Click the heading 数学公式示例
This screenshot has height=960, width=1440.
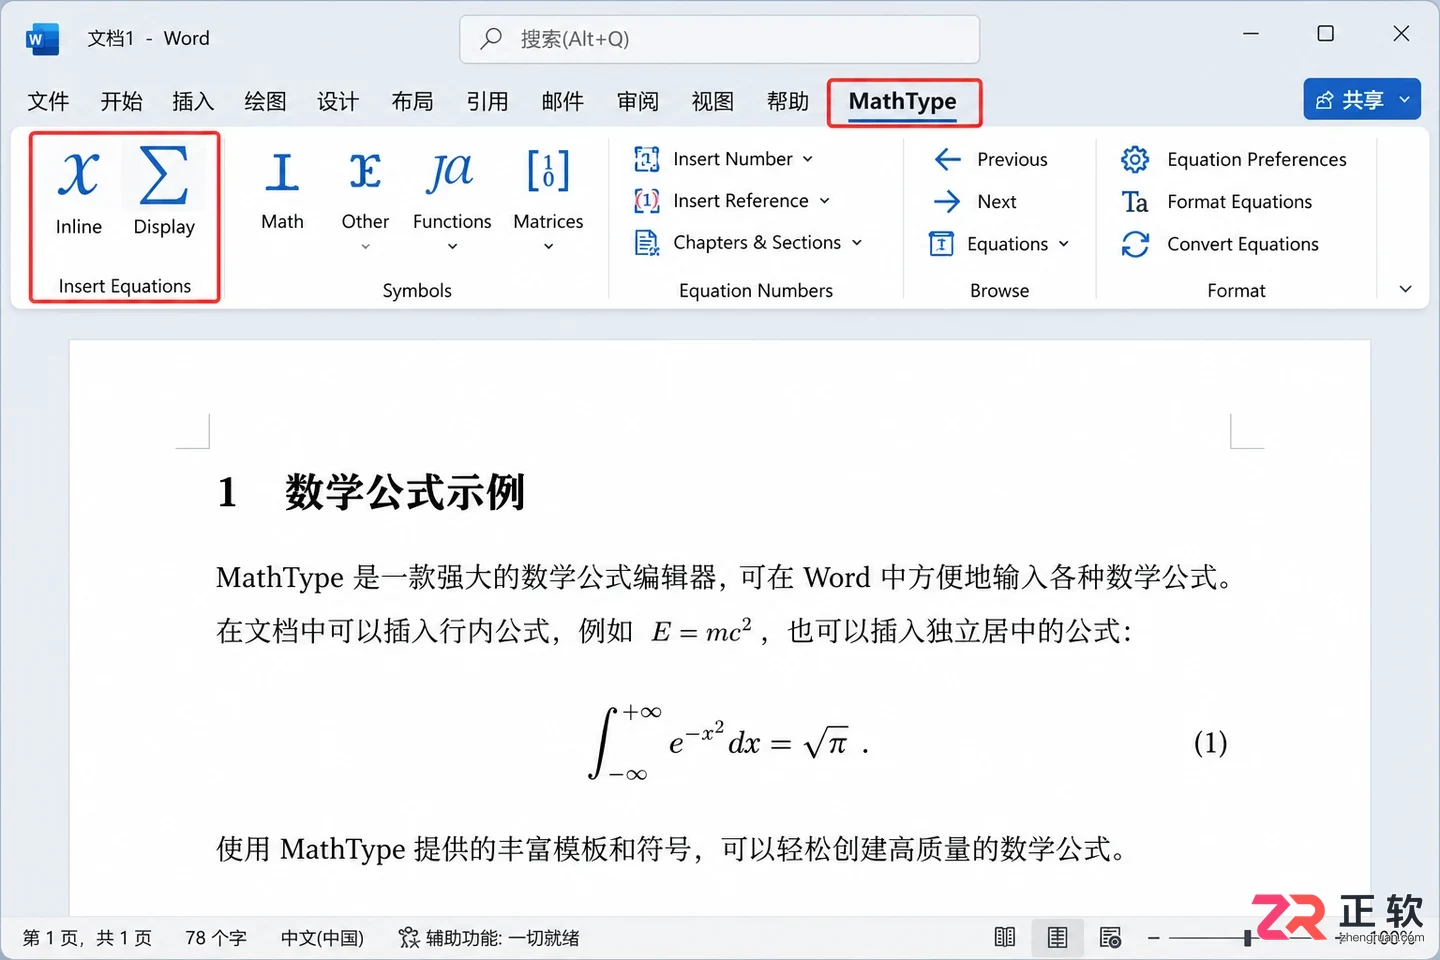click(405, 492)
